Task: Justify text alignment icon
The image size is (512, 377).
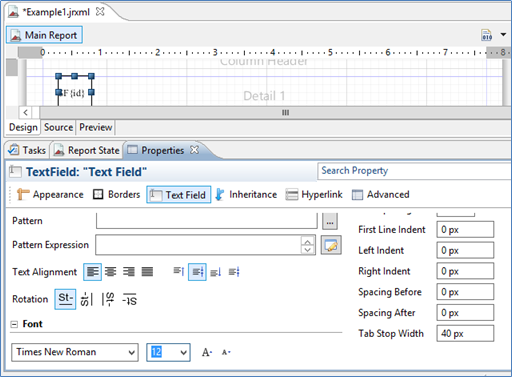Action: click(147, 272)
